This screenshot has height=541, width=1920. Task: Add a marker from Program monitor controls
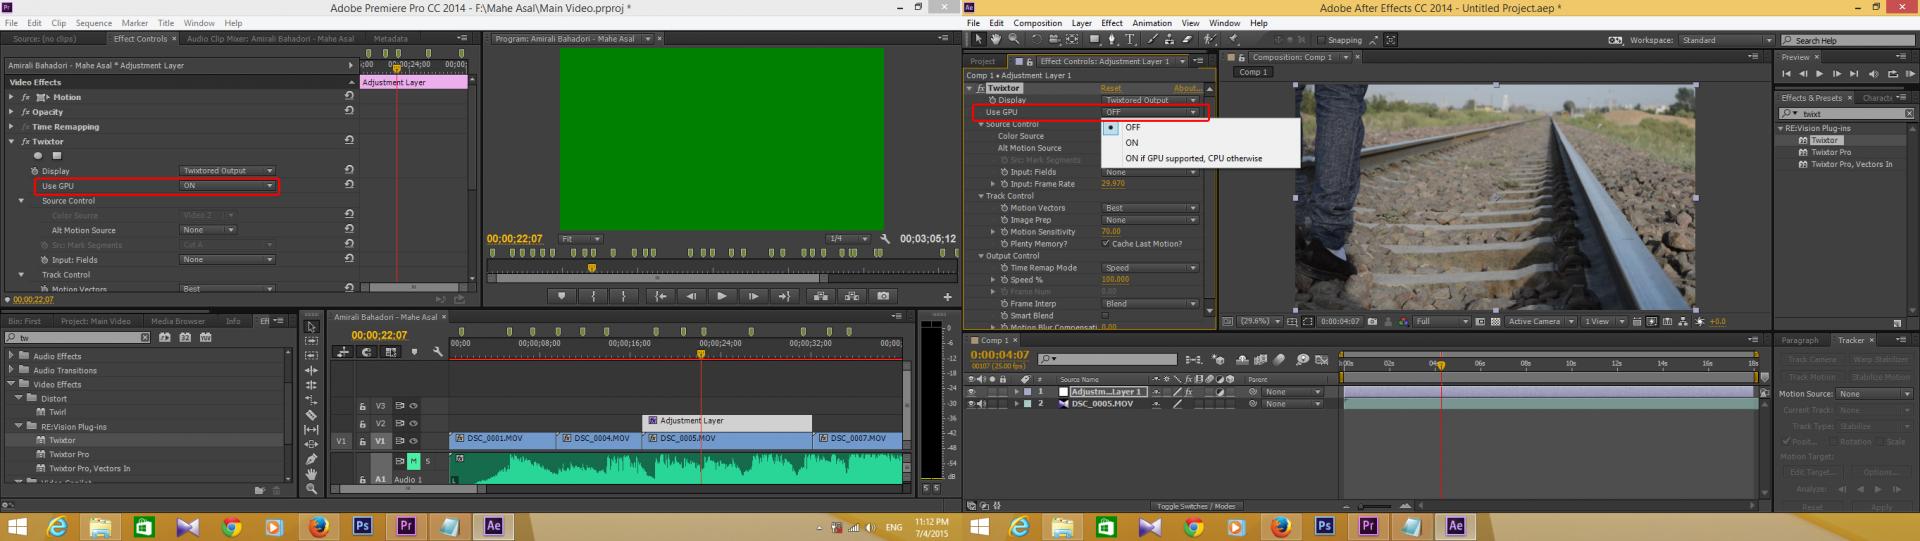(x=561, y=296)
